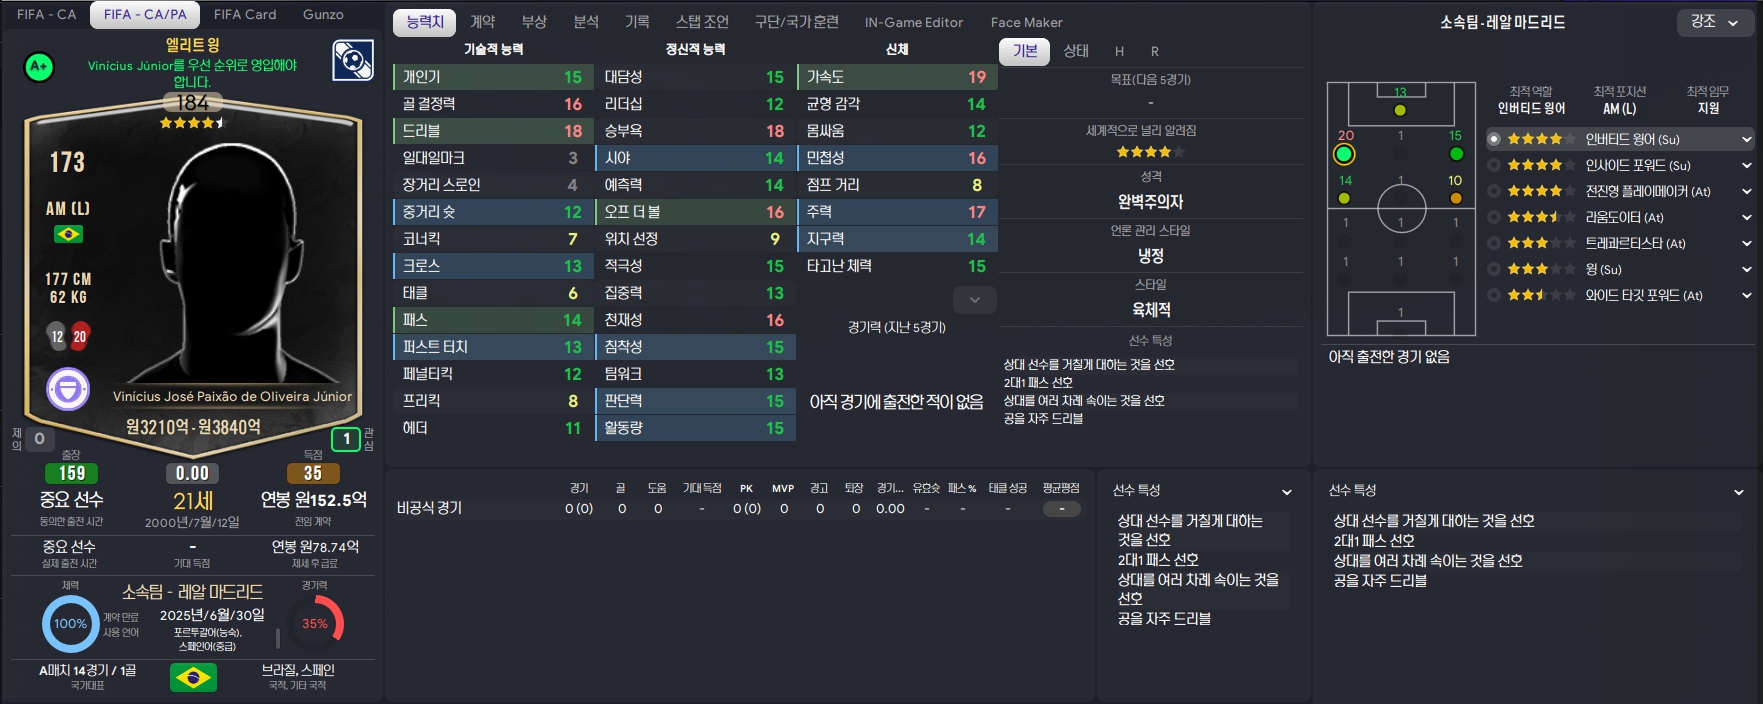Click the A+ grade badge icon

pos(39,66)
